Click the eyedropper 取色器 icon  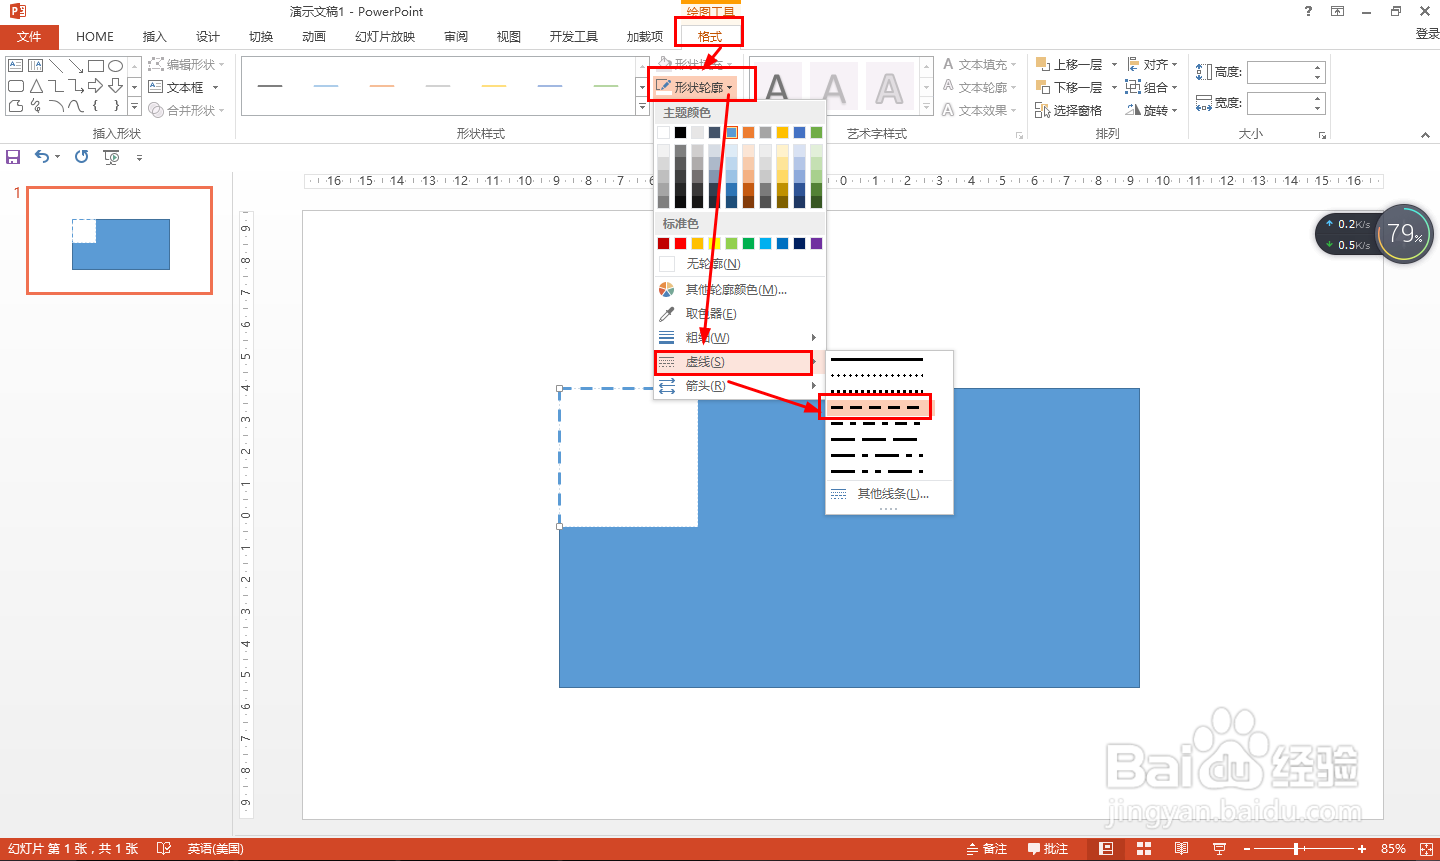667,314
